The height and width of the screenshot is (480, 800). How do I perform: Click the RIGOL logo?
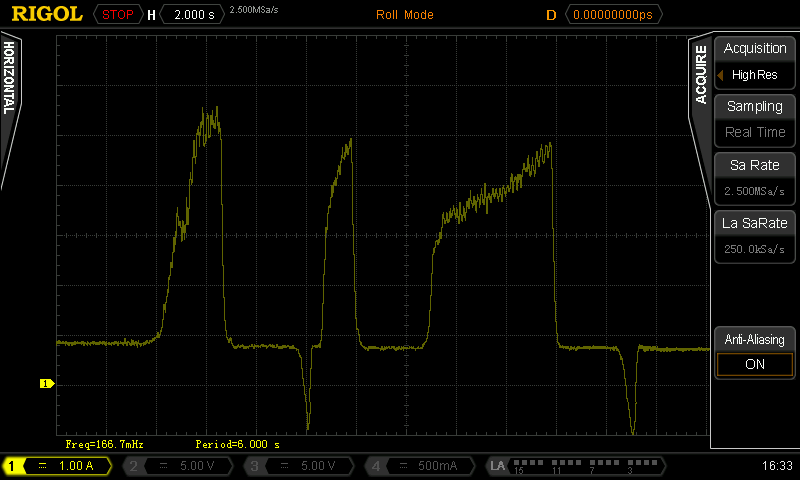[x=46, y=14]
